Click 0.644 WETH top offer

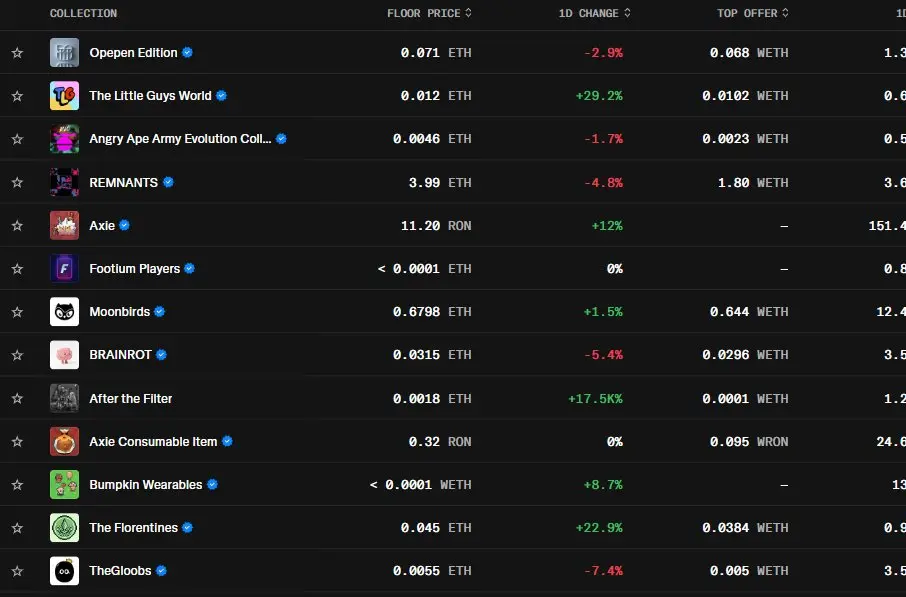[x=749, y=312]
